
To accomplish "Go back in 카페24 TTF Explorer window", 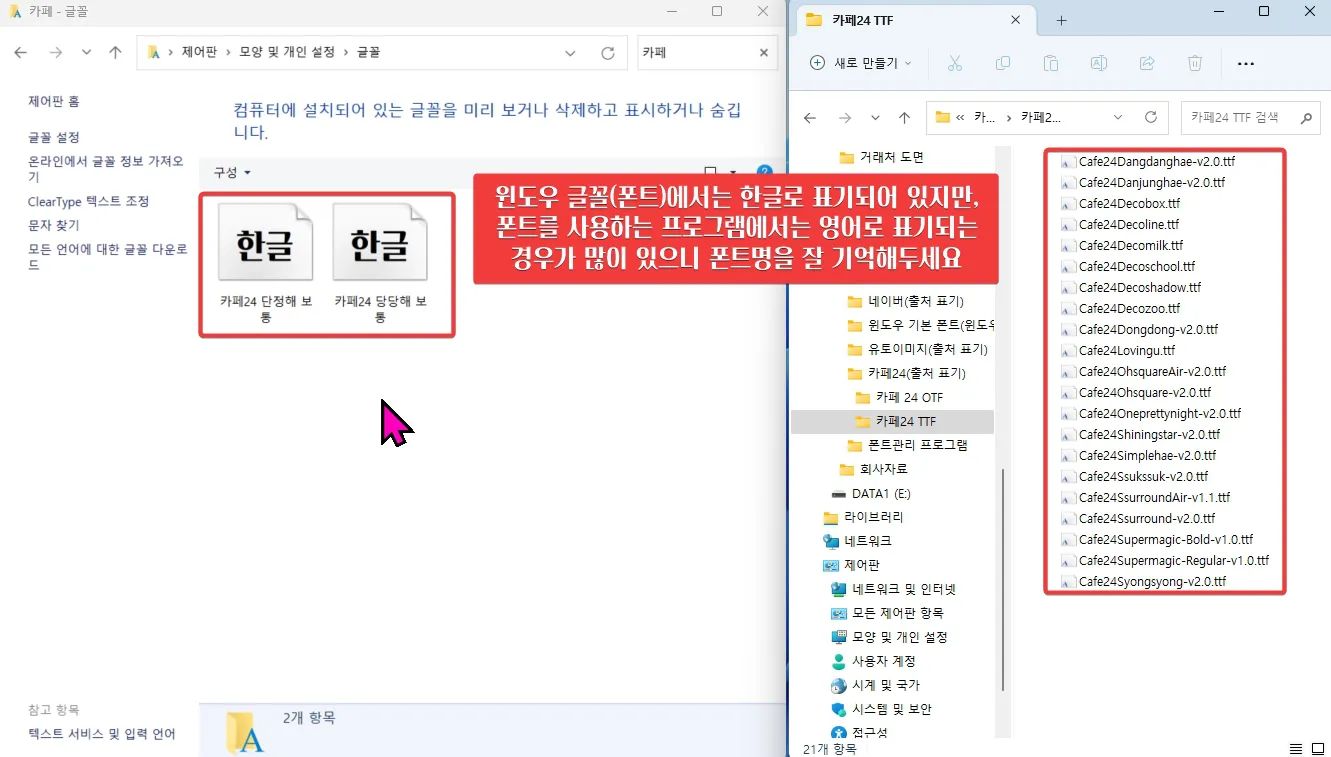I will [x=810, y=118].
